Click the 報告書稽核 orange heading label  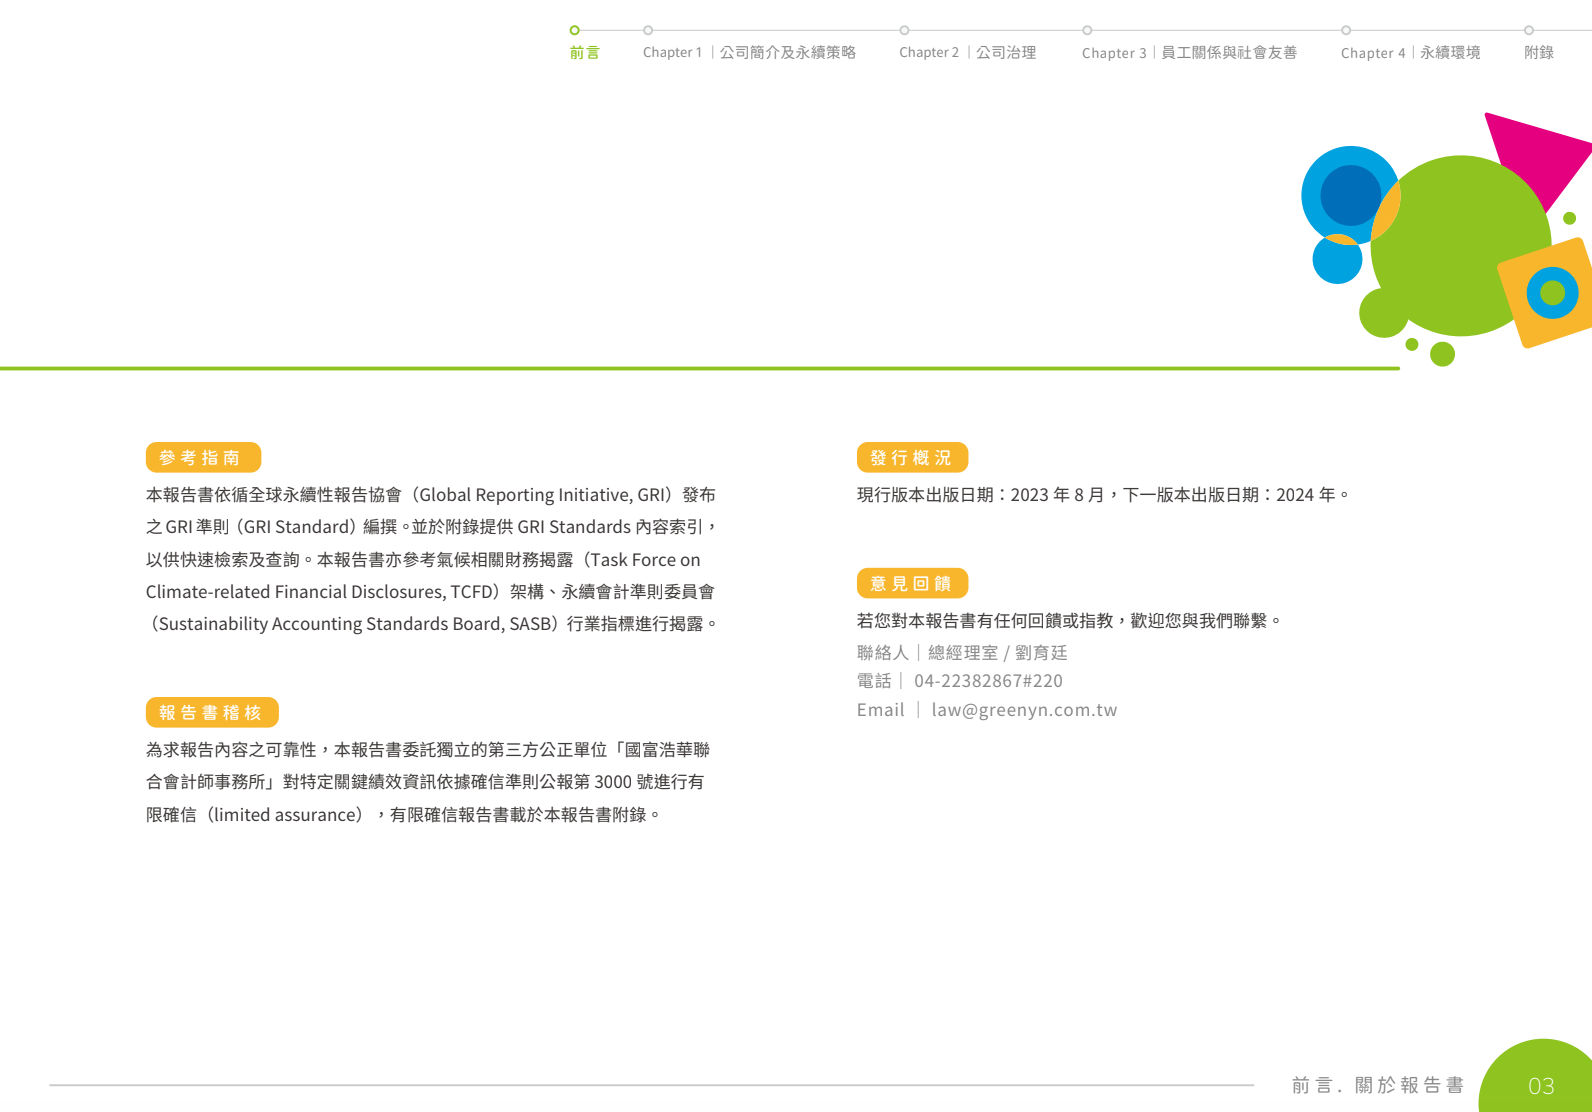point(212,712)
